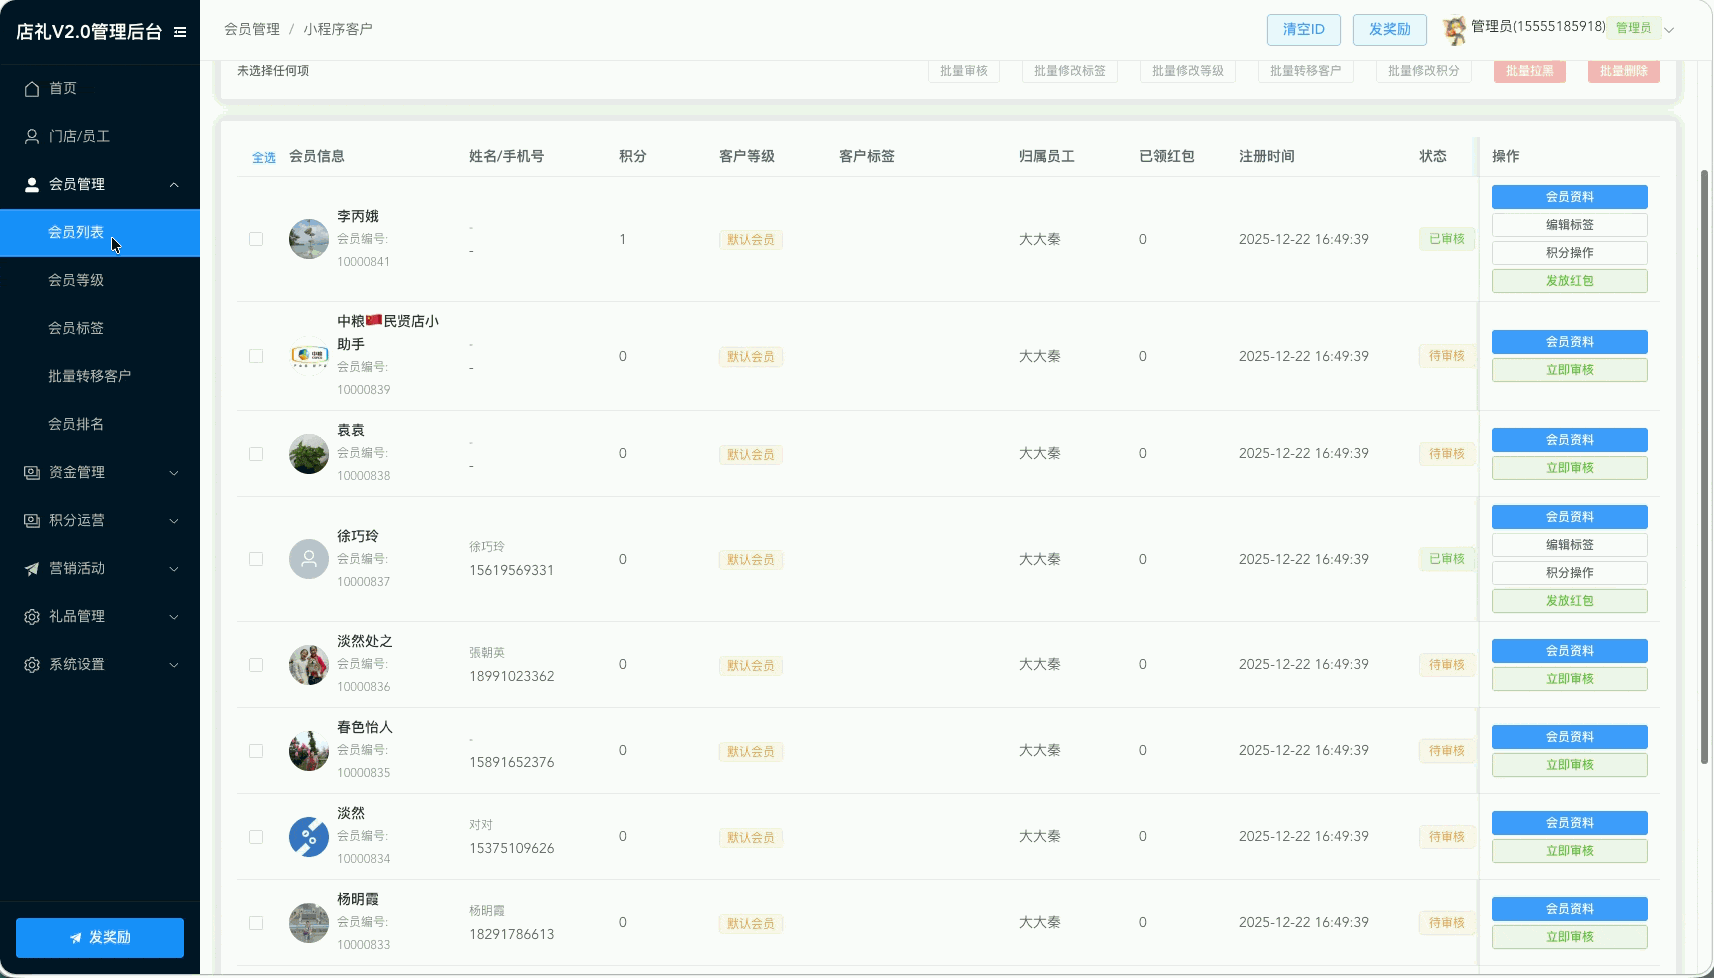Expand the 积分运营 submenu arrow
Viewport: 1714px width, 978px height.
click(174, 521)
